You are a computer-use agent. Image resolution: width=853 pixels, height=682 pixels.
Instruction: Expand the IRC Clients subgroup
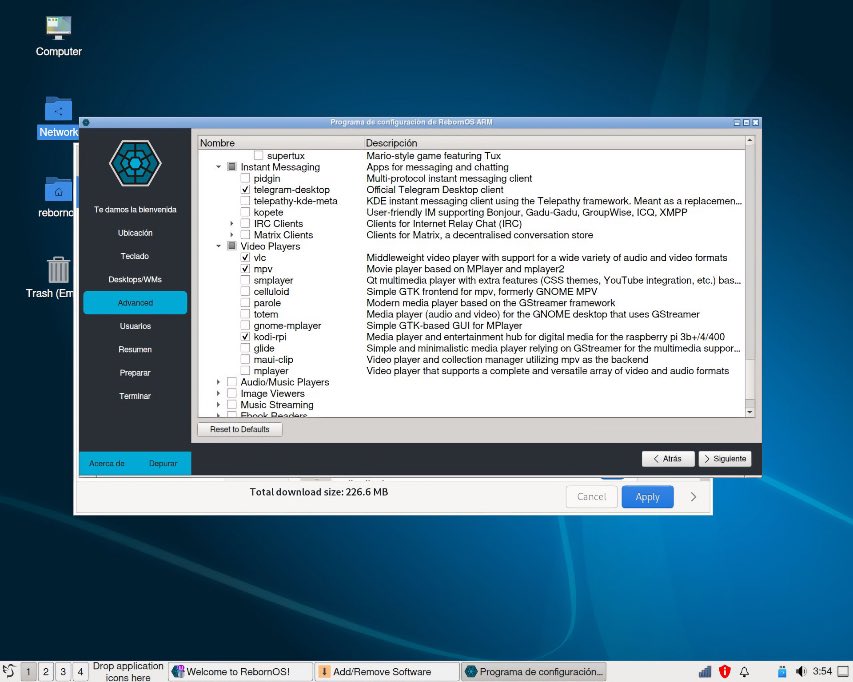pyautogui.click(x=232, y=224)
